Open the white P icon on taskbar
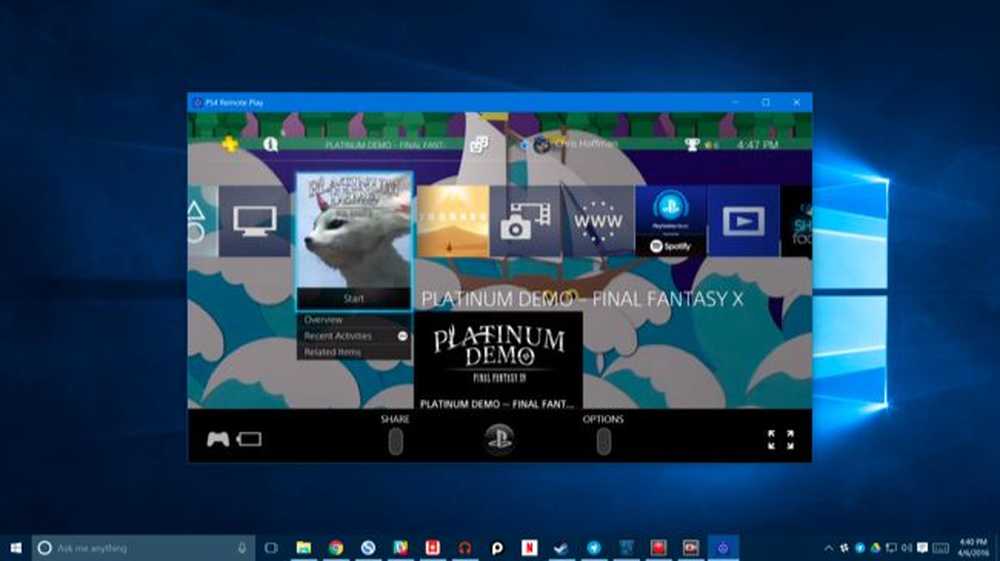Screen dimensions: 1000x561 [497, 548]
